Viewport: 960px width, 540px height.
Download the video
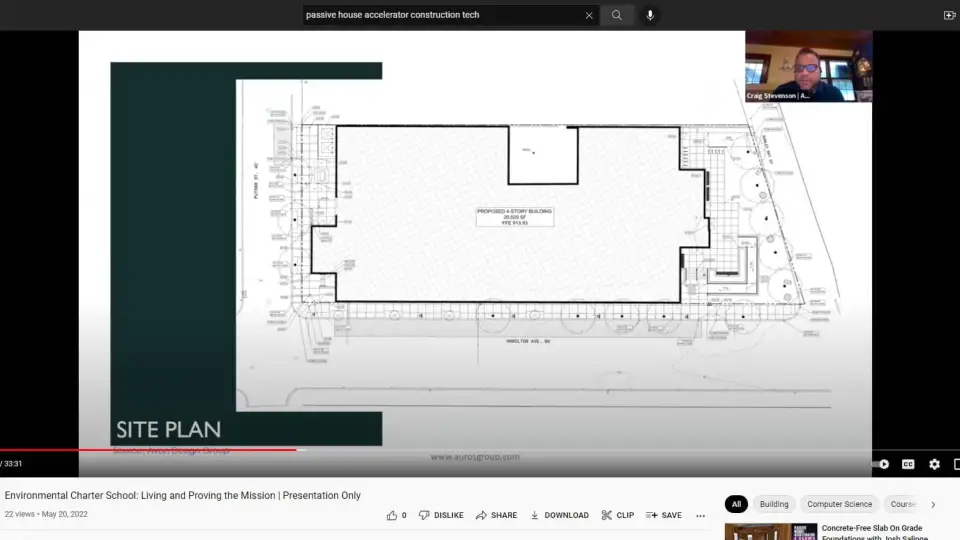[x=559, y=515]
